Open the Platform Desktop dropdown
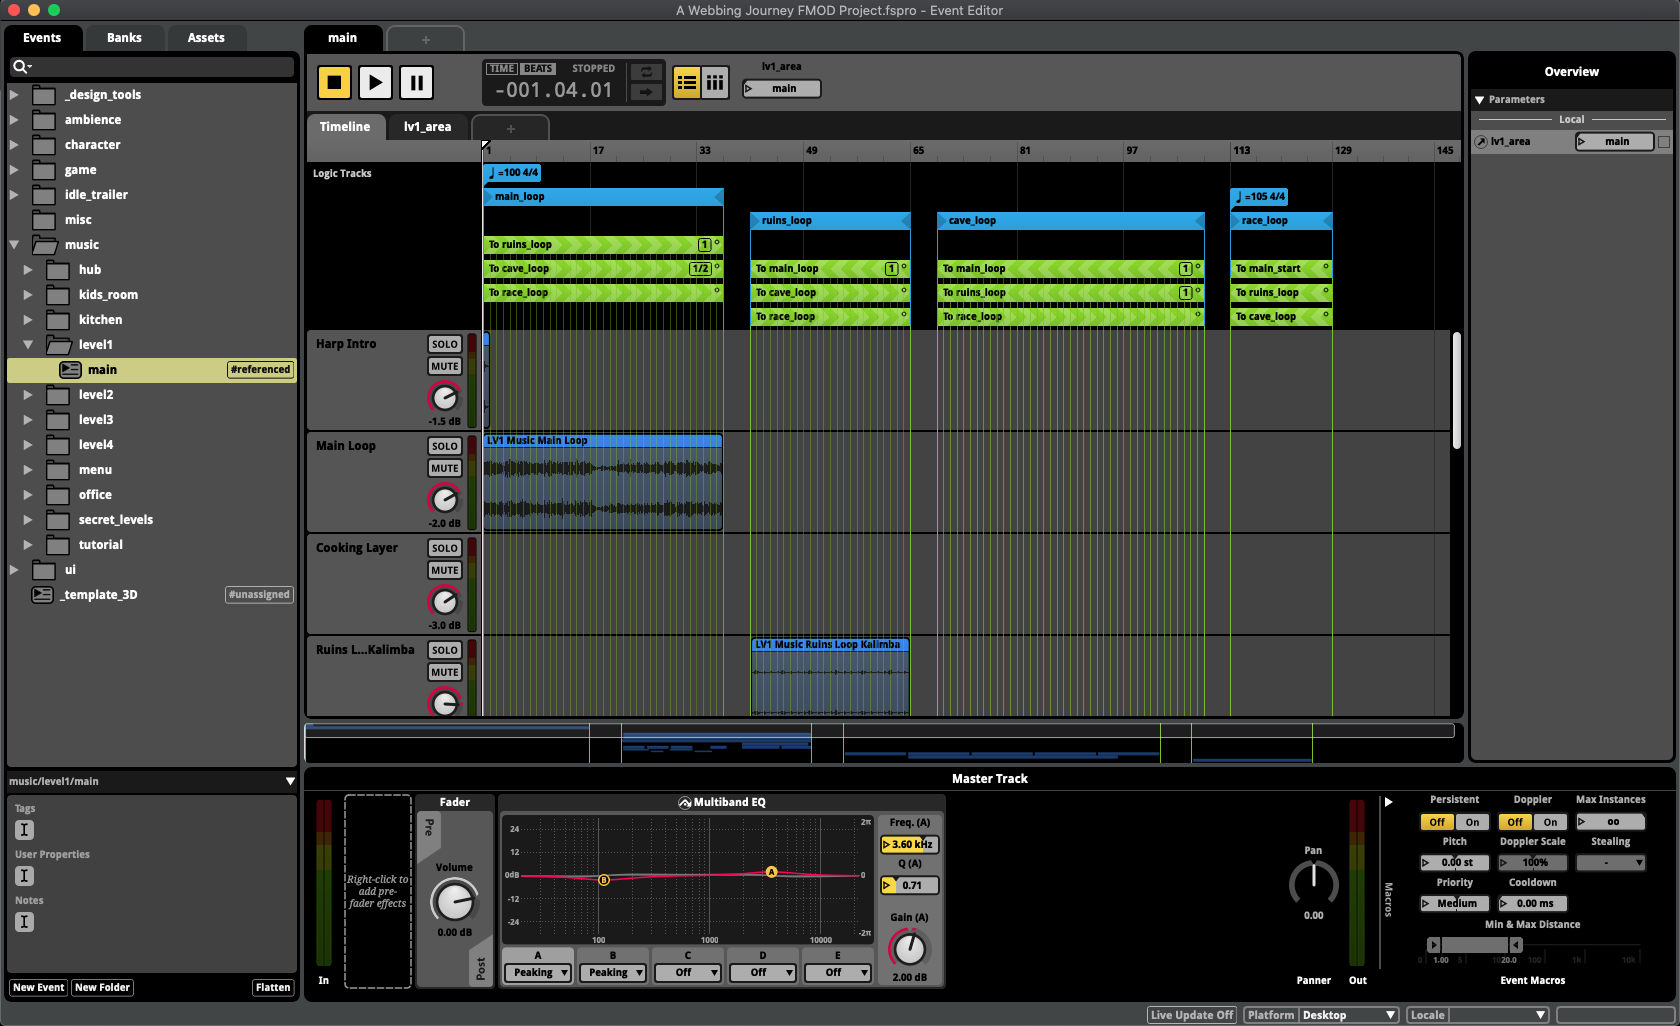 coord(1348,1015)
